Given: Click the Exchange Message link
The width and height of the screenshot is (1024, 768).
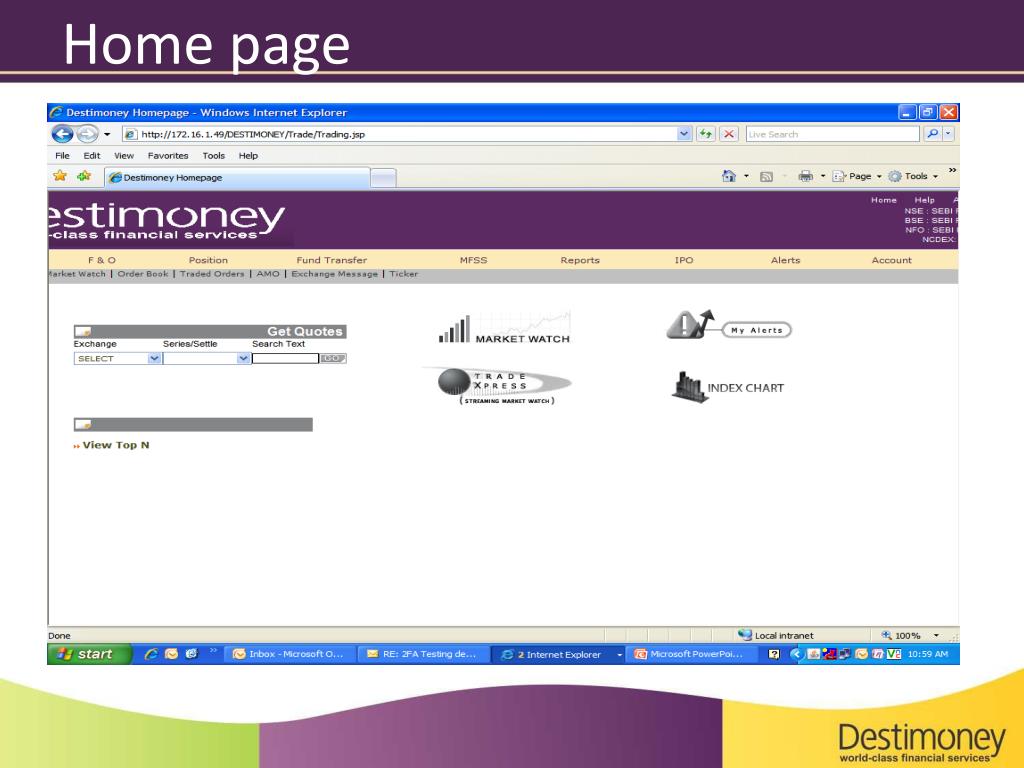Looking at the screenshot, I should tap(334, 274).
